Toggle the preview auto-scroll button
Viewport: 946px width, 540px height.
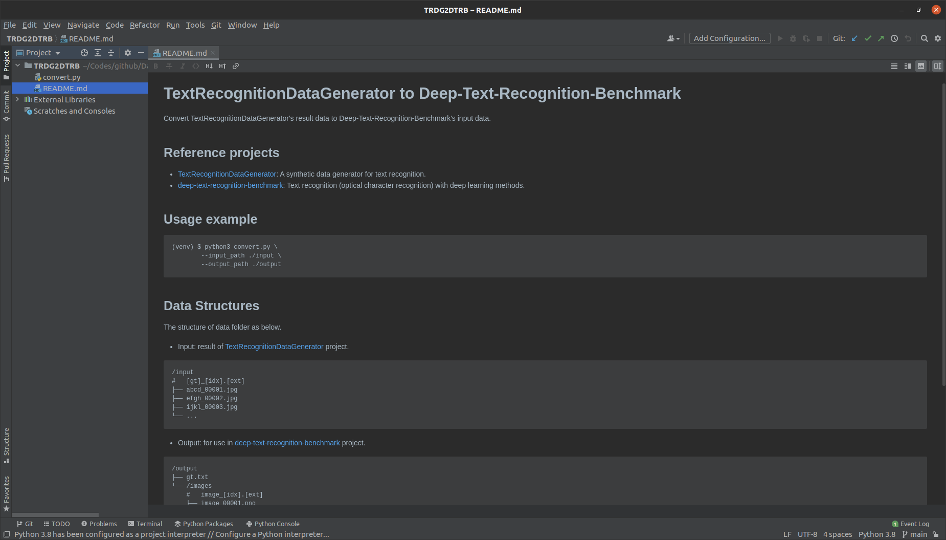[x=937, y=66]
